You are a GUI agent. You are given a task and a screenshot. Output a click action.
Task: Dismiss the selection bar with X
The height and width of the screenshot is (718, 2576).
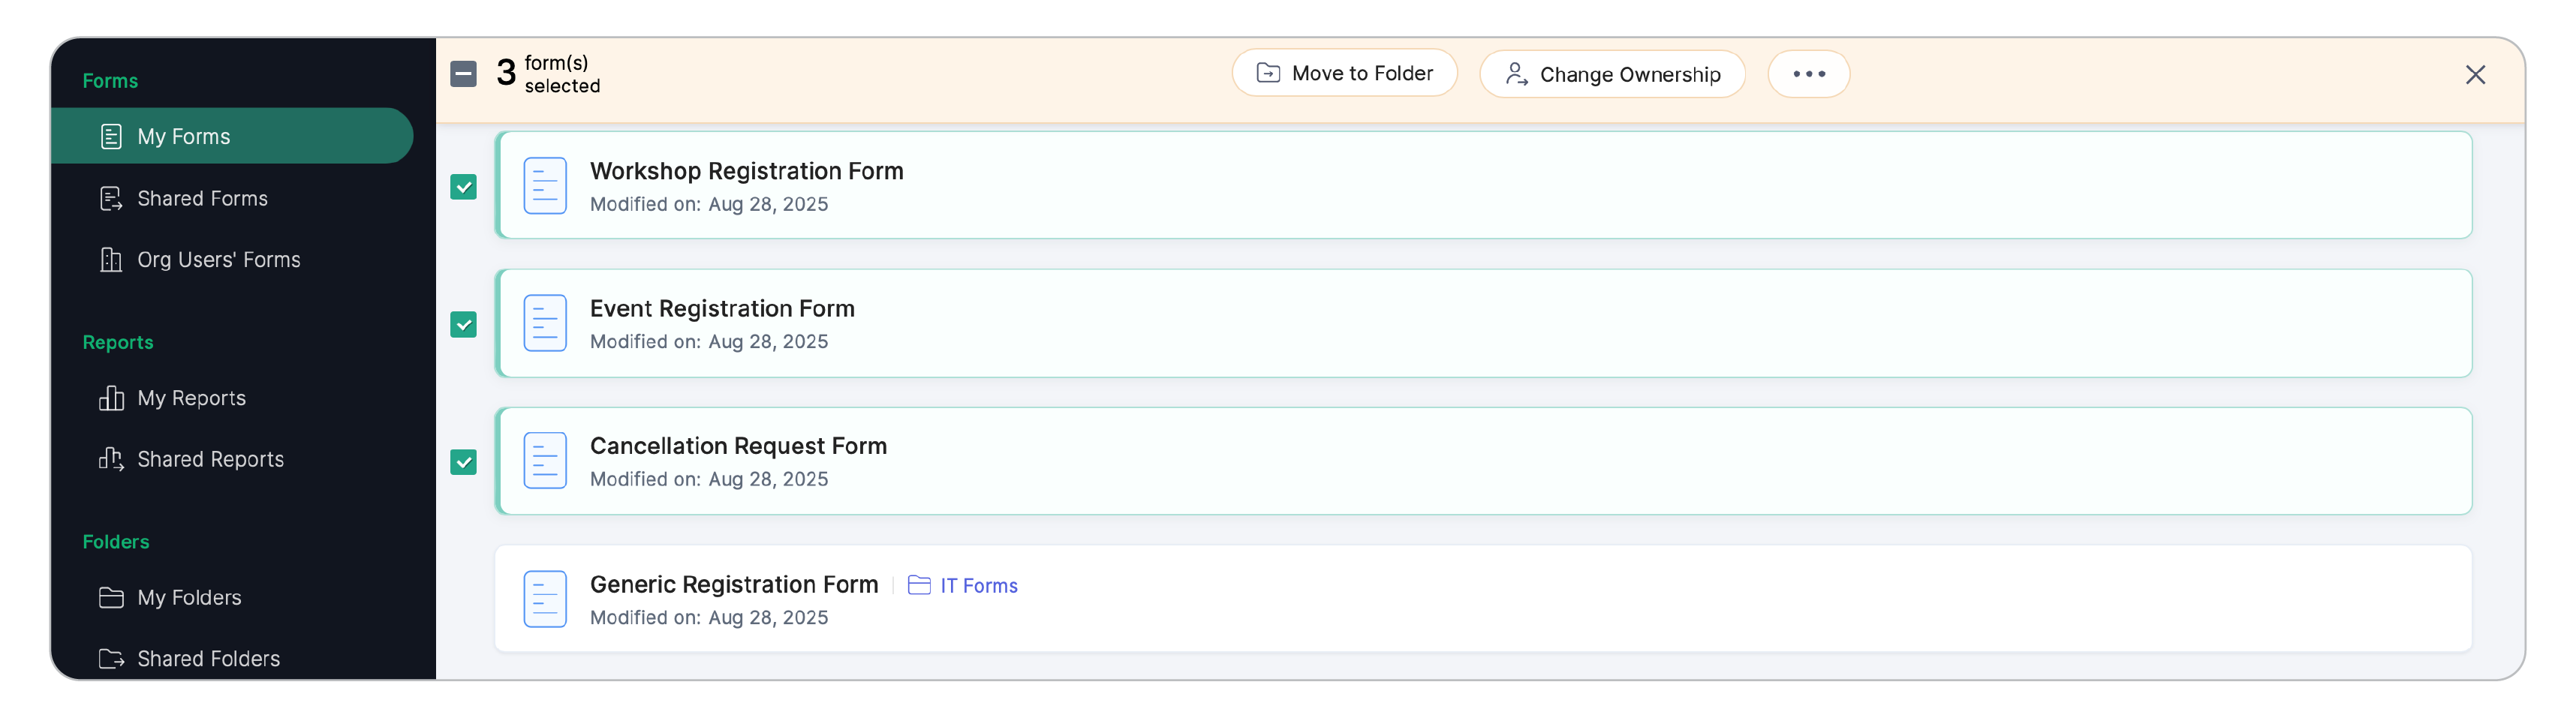point(2475,75)
